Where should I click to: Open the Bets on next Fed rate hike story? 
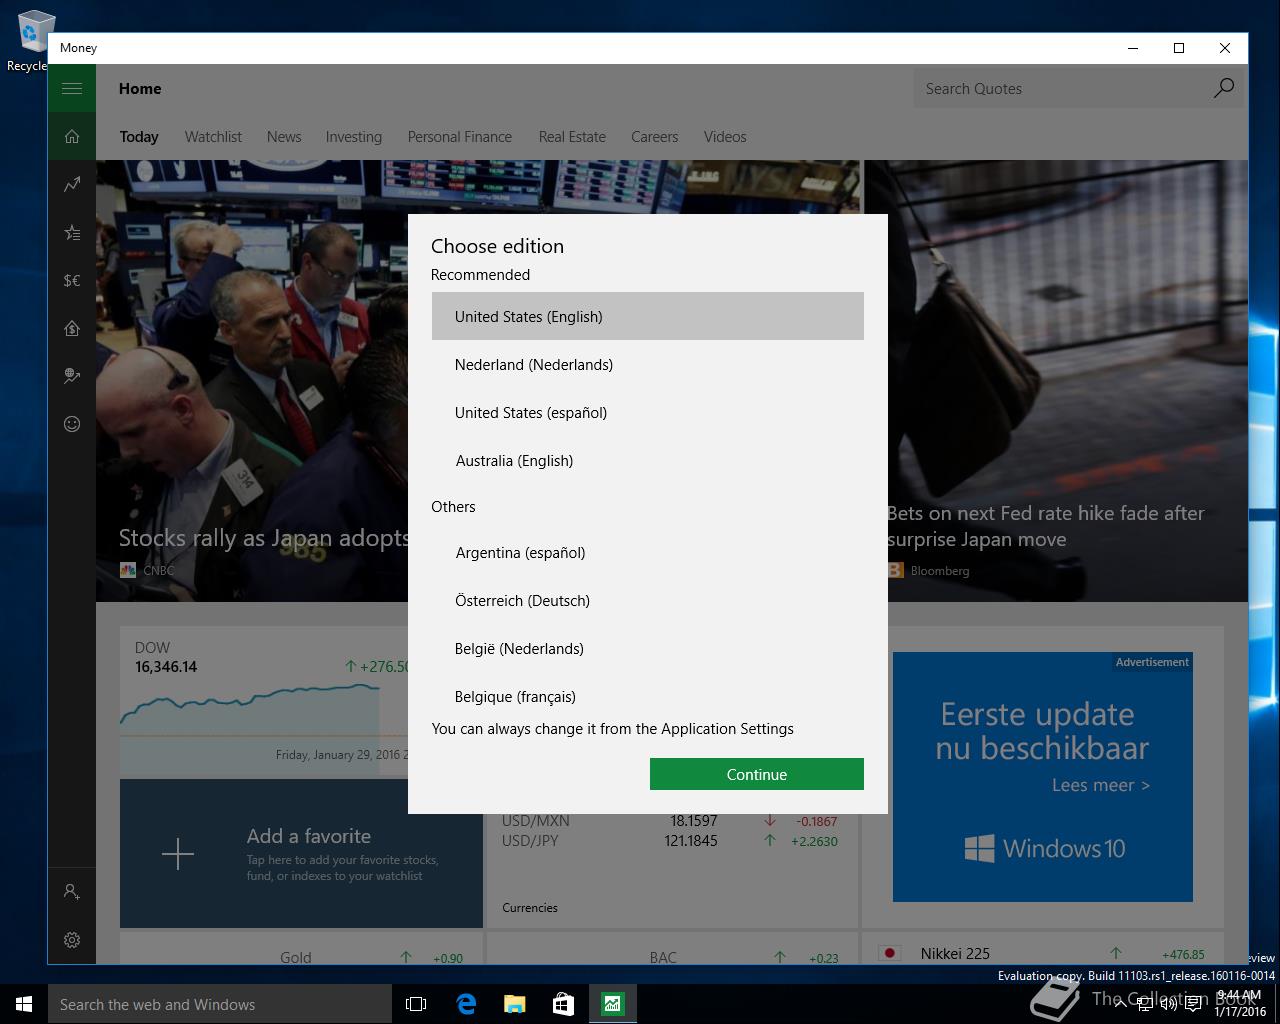pyautogui.click(x=1046, y=526)
